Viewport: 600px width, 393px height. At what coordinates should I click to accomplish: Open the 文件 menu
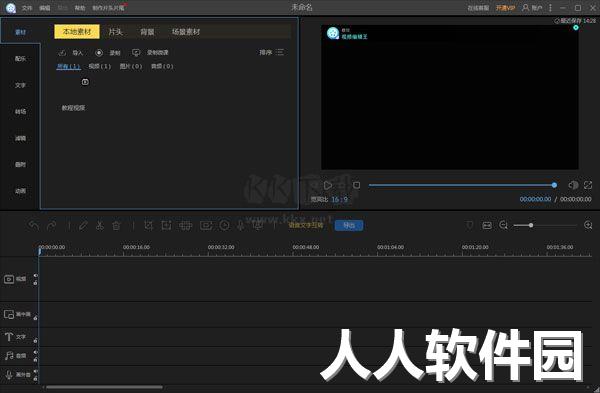(x=27, y=8)
